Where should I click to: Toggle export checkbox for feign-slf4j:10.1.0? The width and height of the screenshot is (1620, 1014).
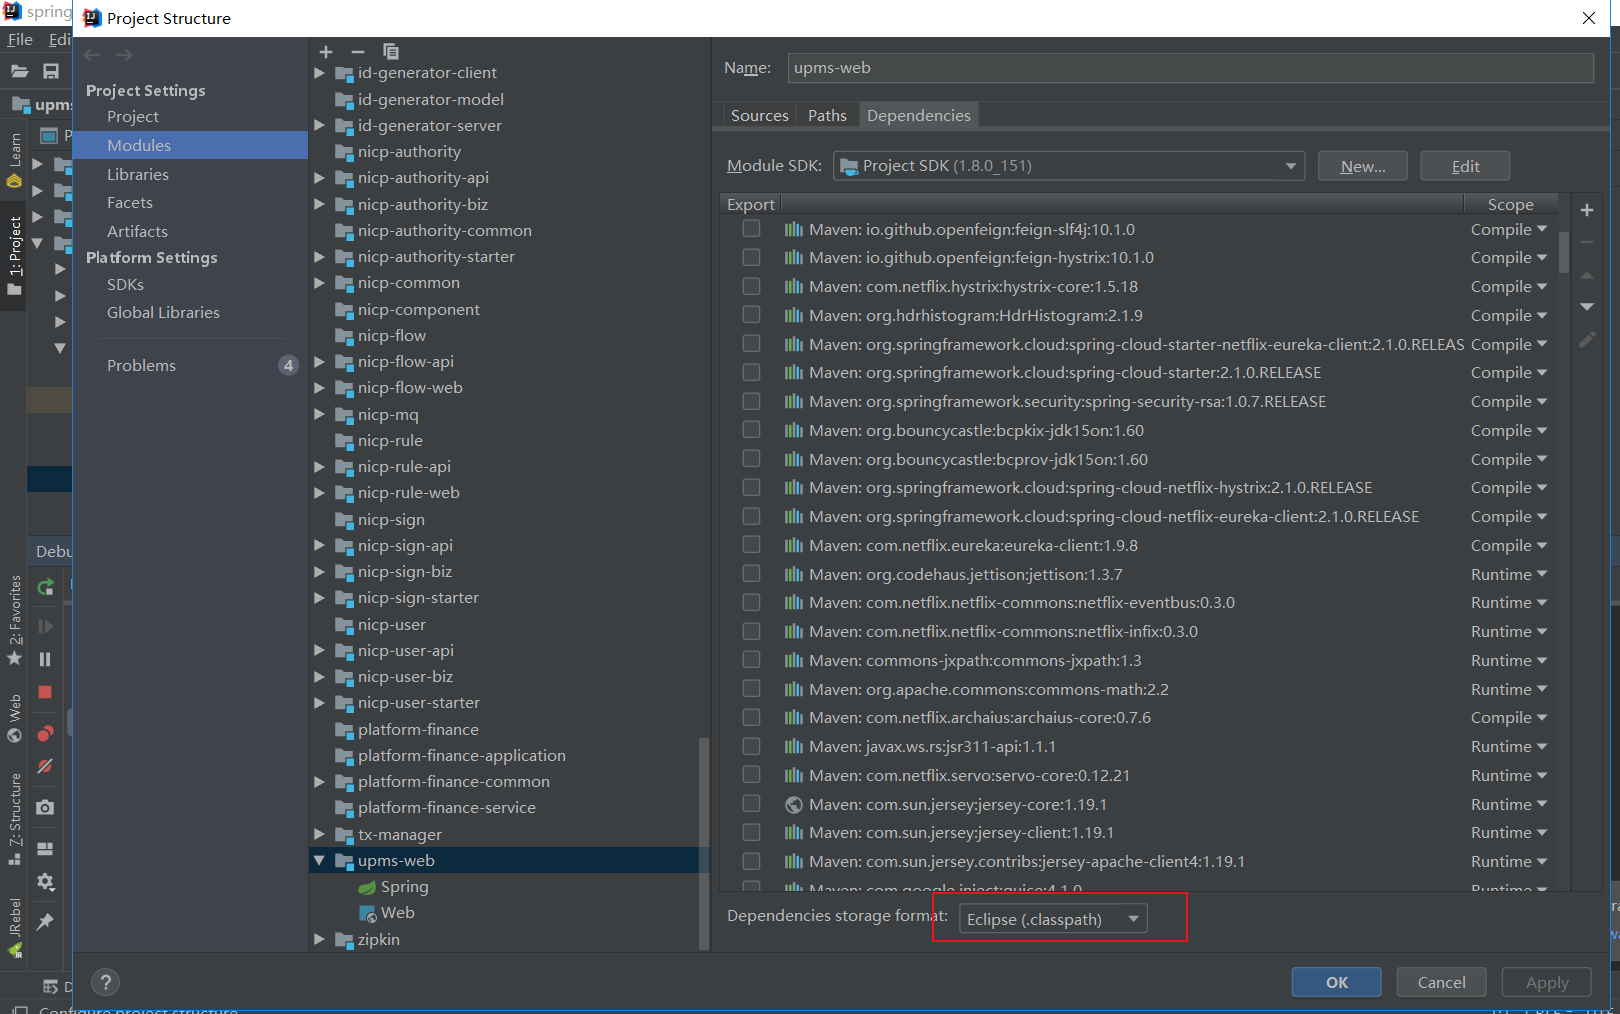point(751,229)
